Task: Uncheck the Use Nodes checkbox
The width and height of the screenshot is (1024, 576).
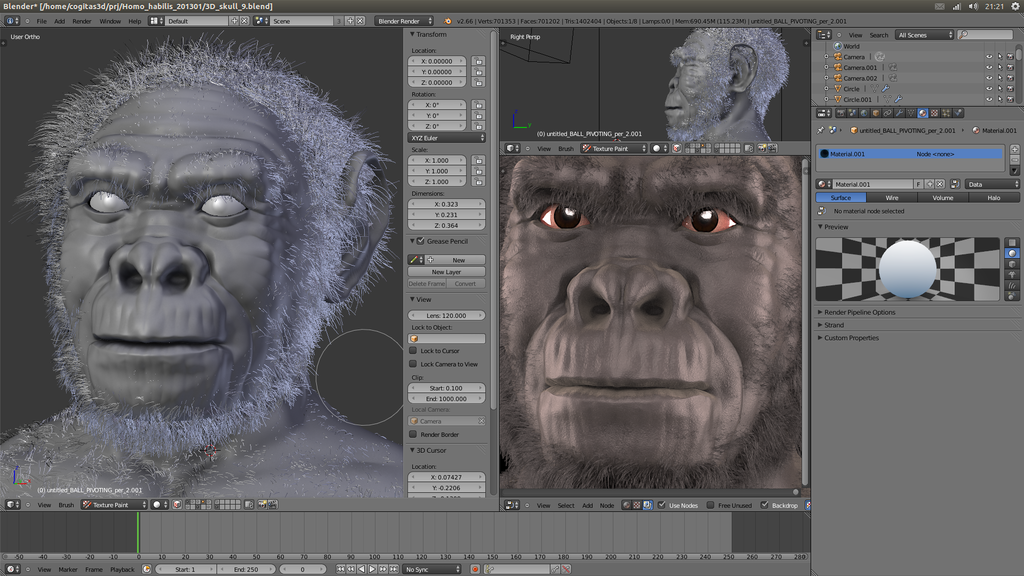Action: point(662,505)
